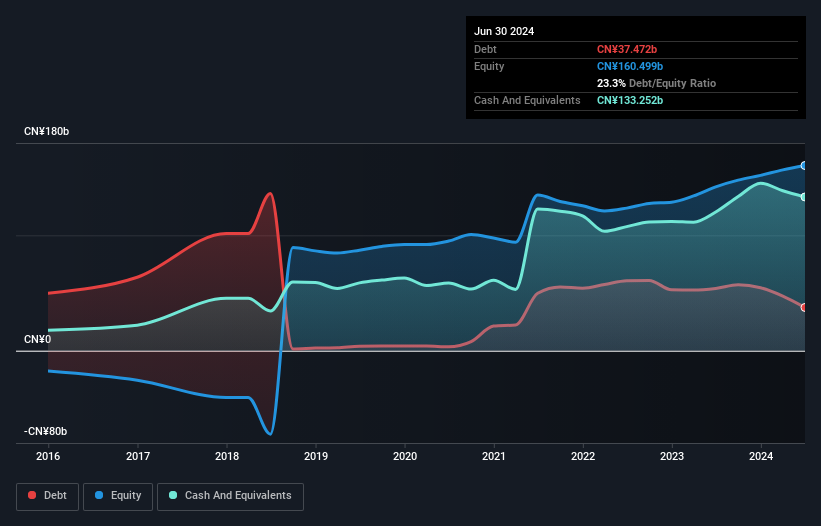Click the Cash value CN¥133.252b
This screenshot has height=526, width=821.
click(x=630, y=100)
